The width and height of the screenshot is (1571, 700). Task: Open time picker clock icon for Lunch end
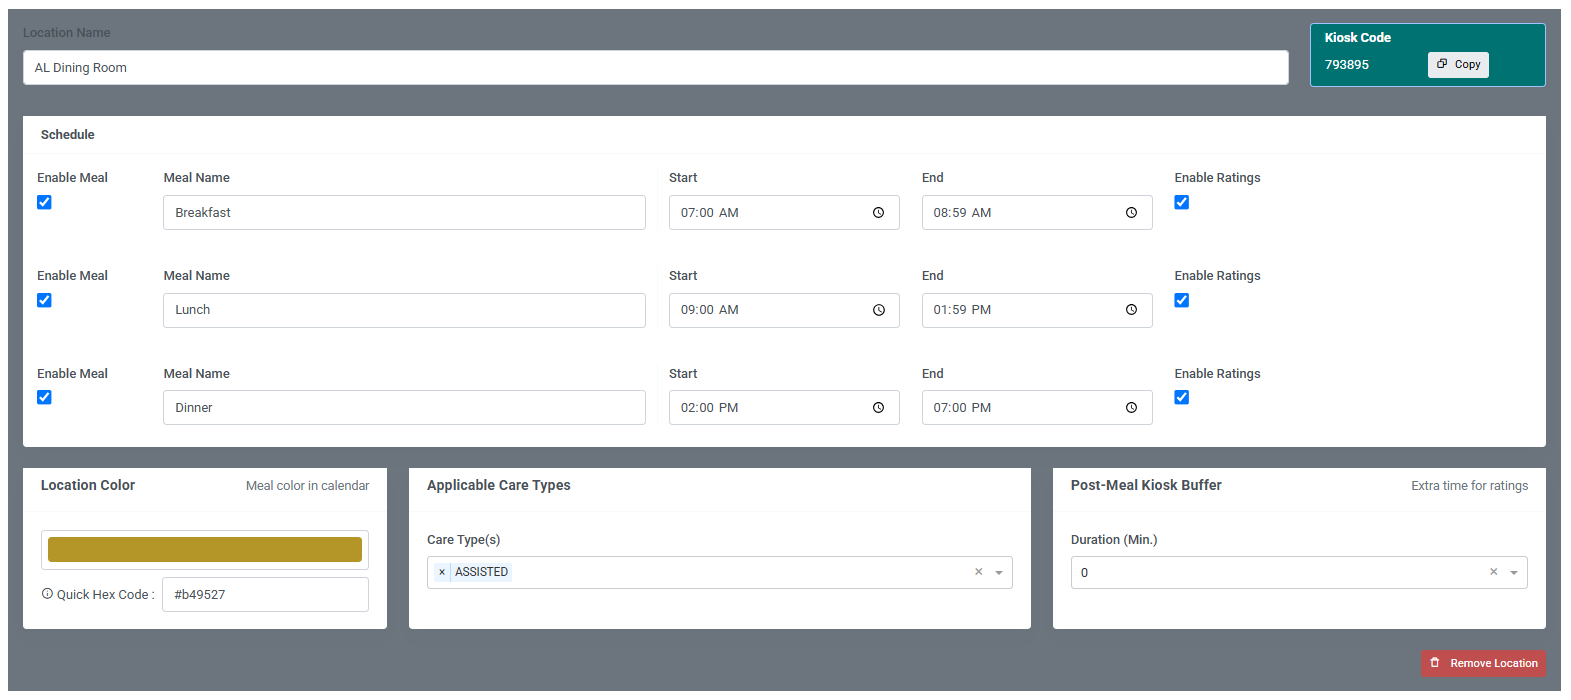(1131, 310)
